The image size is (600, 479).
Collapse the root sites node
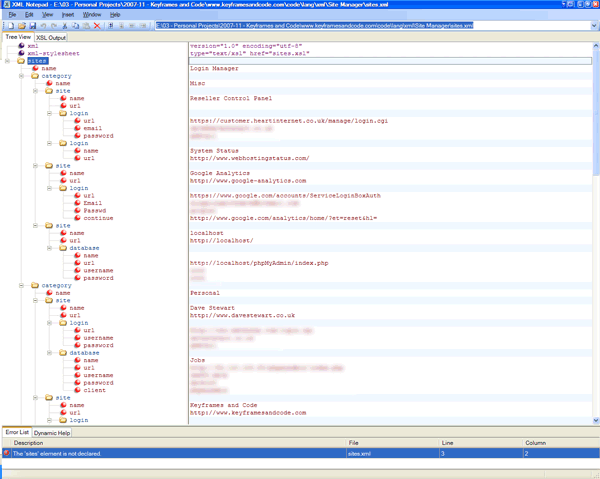(x=7, y=61)
